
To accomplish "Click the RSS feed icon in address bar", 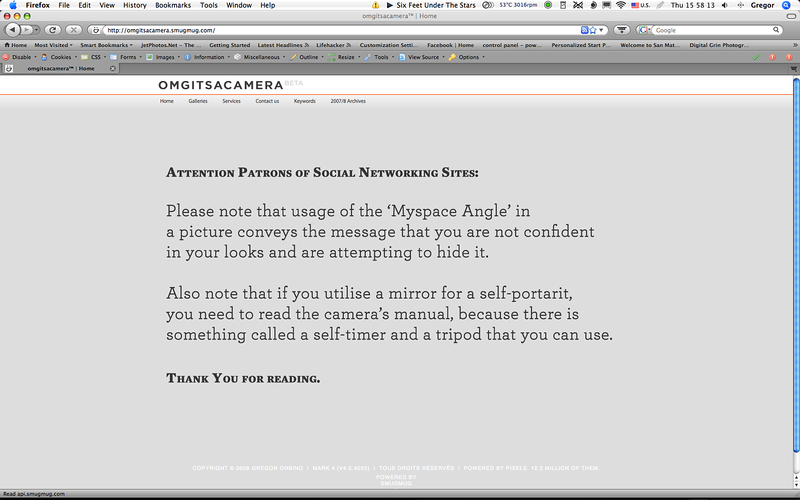I will pyautogui.click(x=584, y=30).
